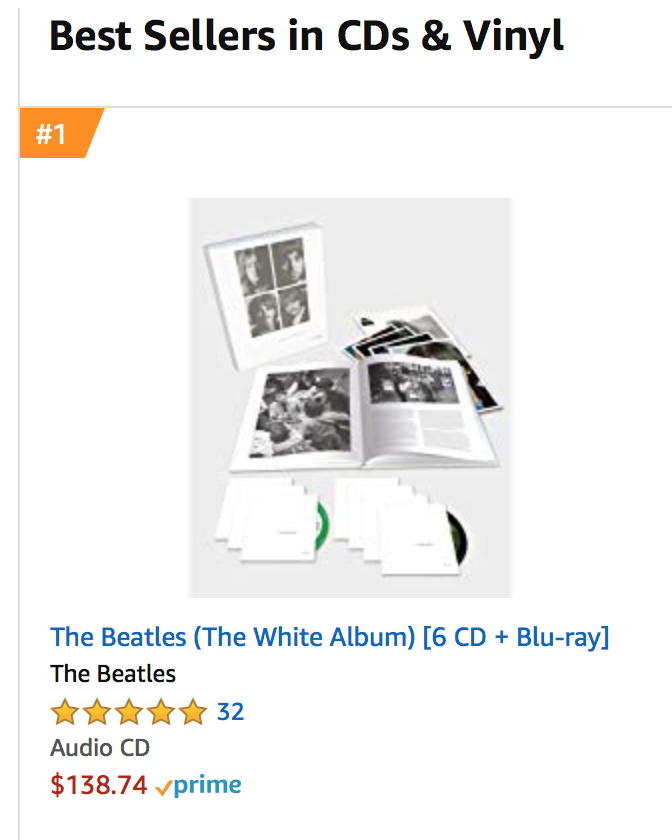Click the second gold star in the rating

coord(97,713)
